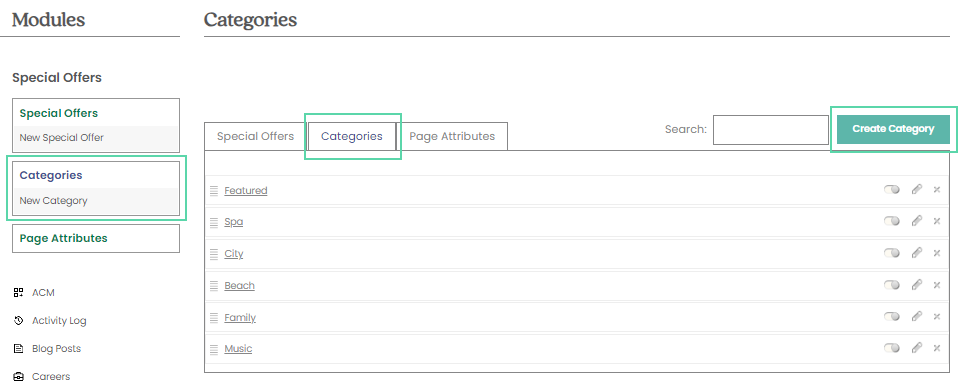Delete the Spa category with X icon

(x=936, y=221)
